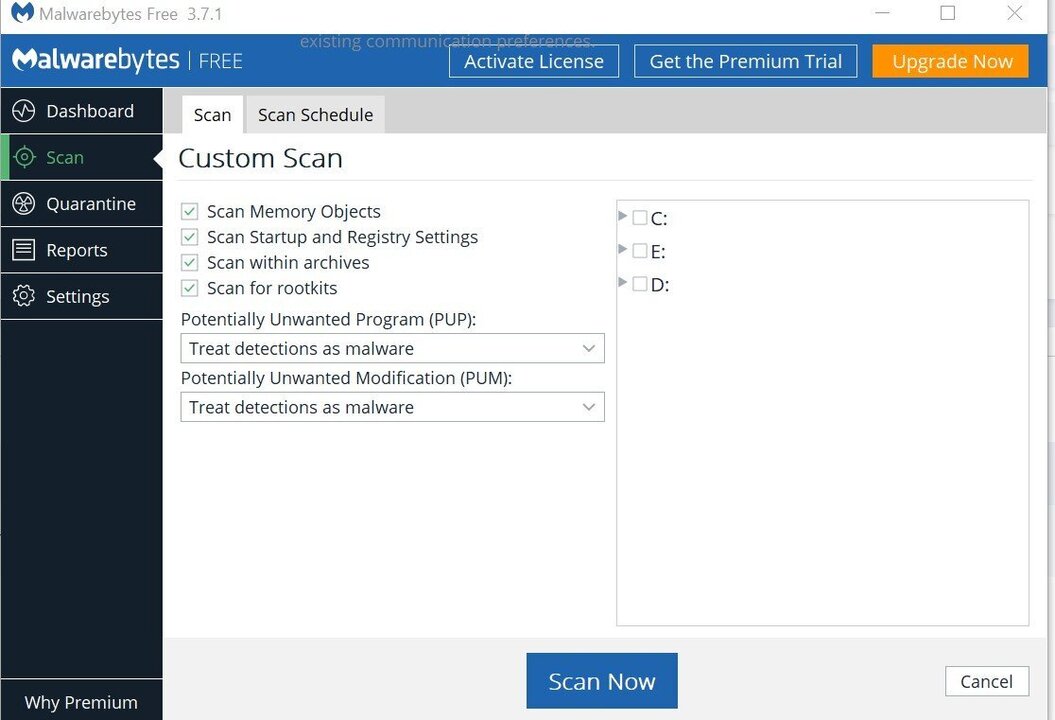The height and width of the screenshot is (720, 1055).
Task: Check the C: drive for scanning
Action: pos(640,217)
